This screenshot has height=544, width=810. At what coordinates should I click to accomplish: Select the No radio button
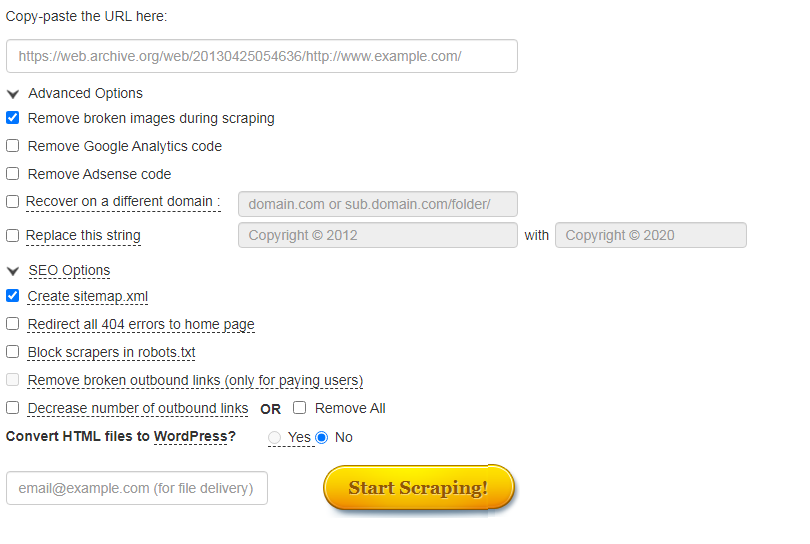click(322, 438)
